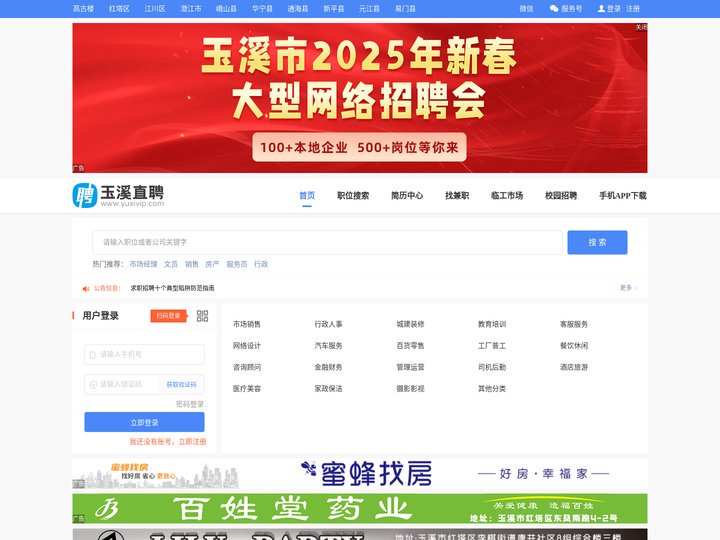Open the 简历中心 menu item
Viewport: 720px width, 540px height.
[x=407, y=196]
